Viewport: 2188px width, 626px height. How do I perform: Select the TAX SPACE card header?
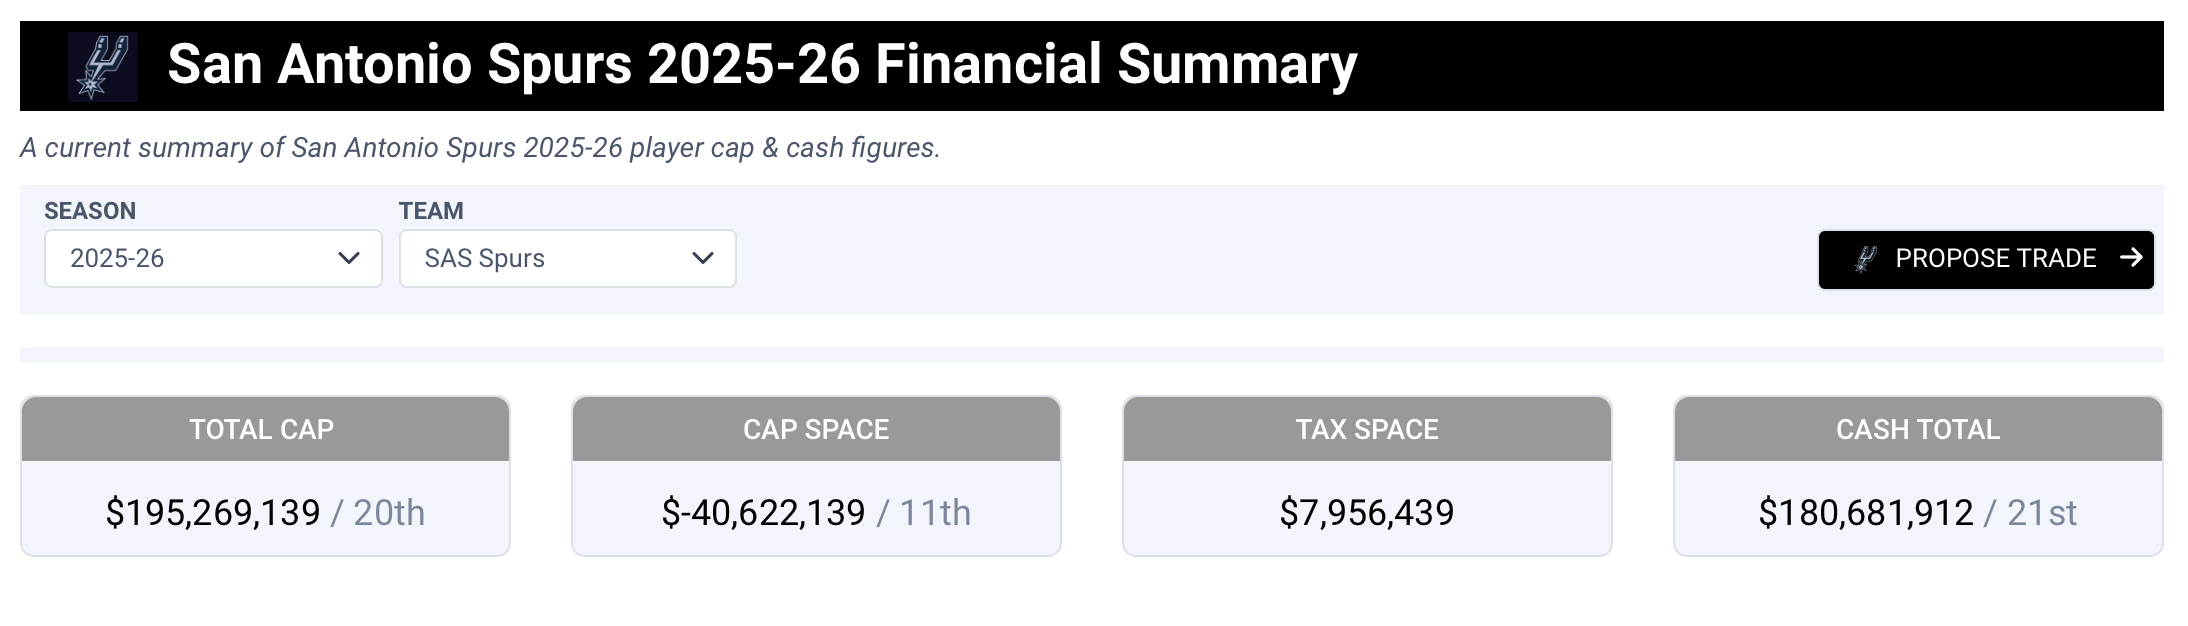tap(1367, 429)
